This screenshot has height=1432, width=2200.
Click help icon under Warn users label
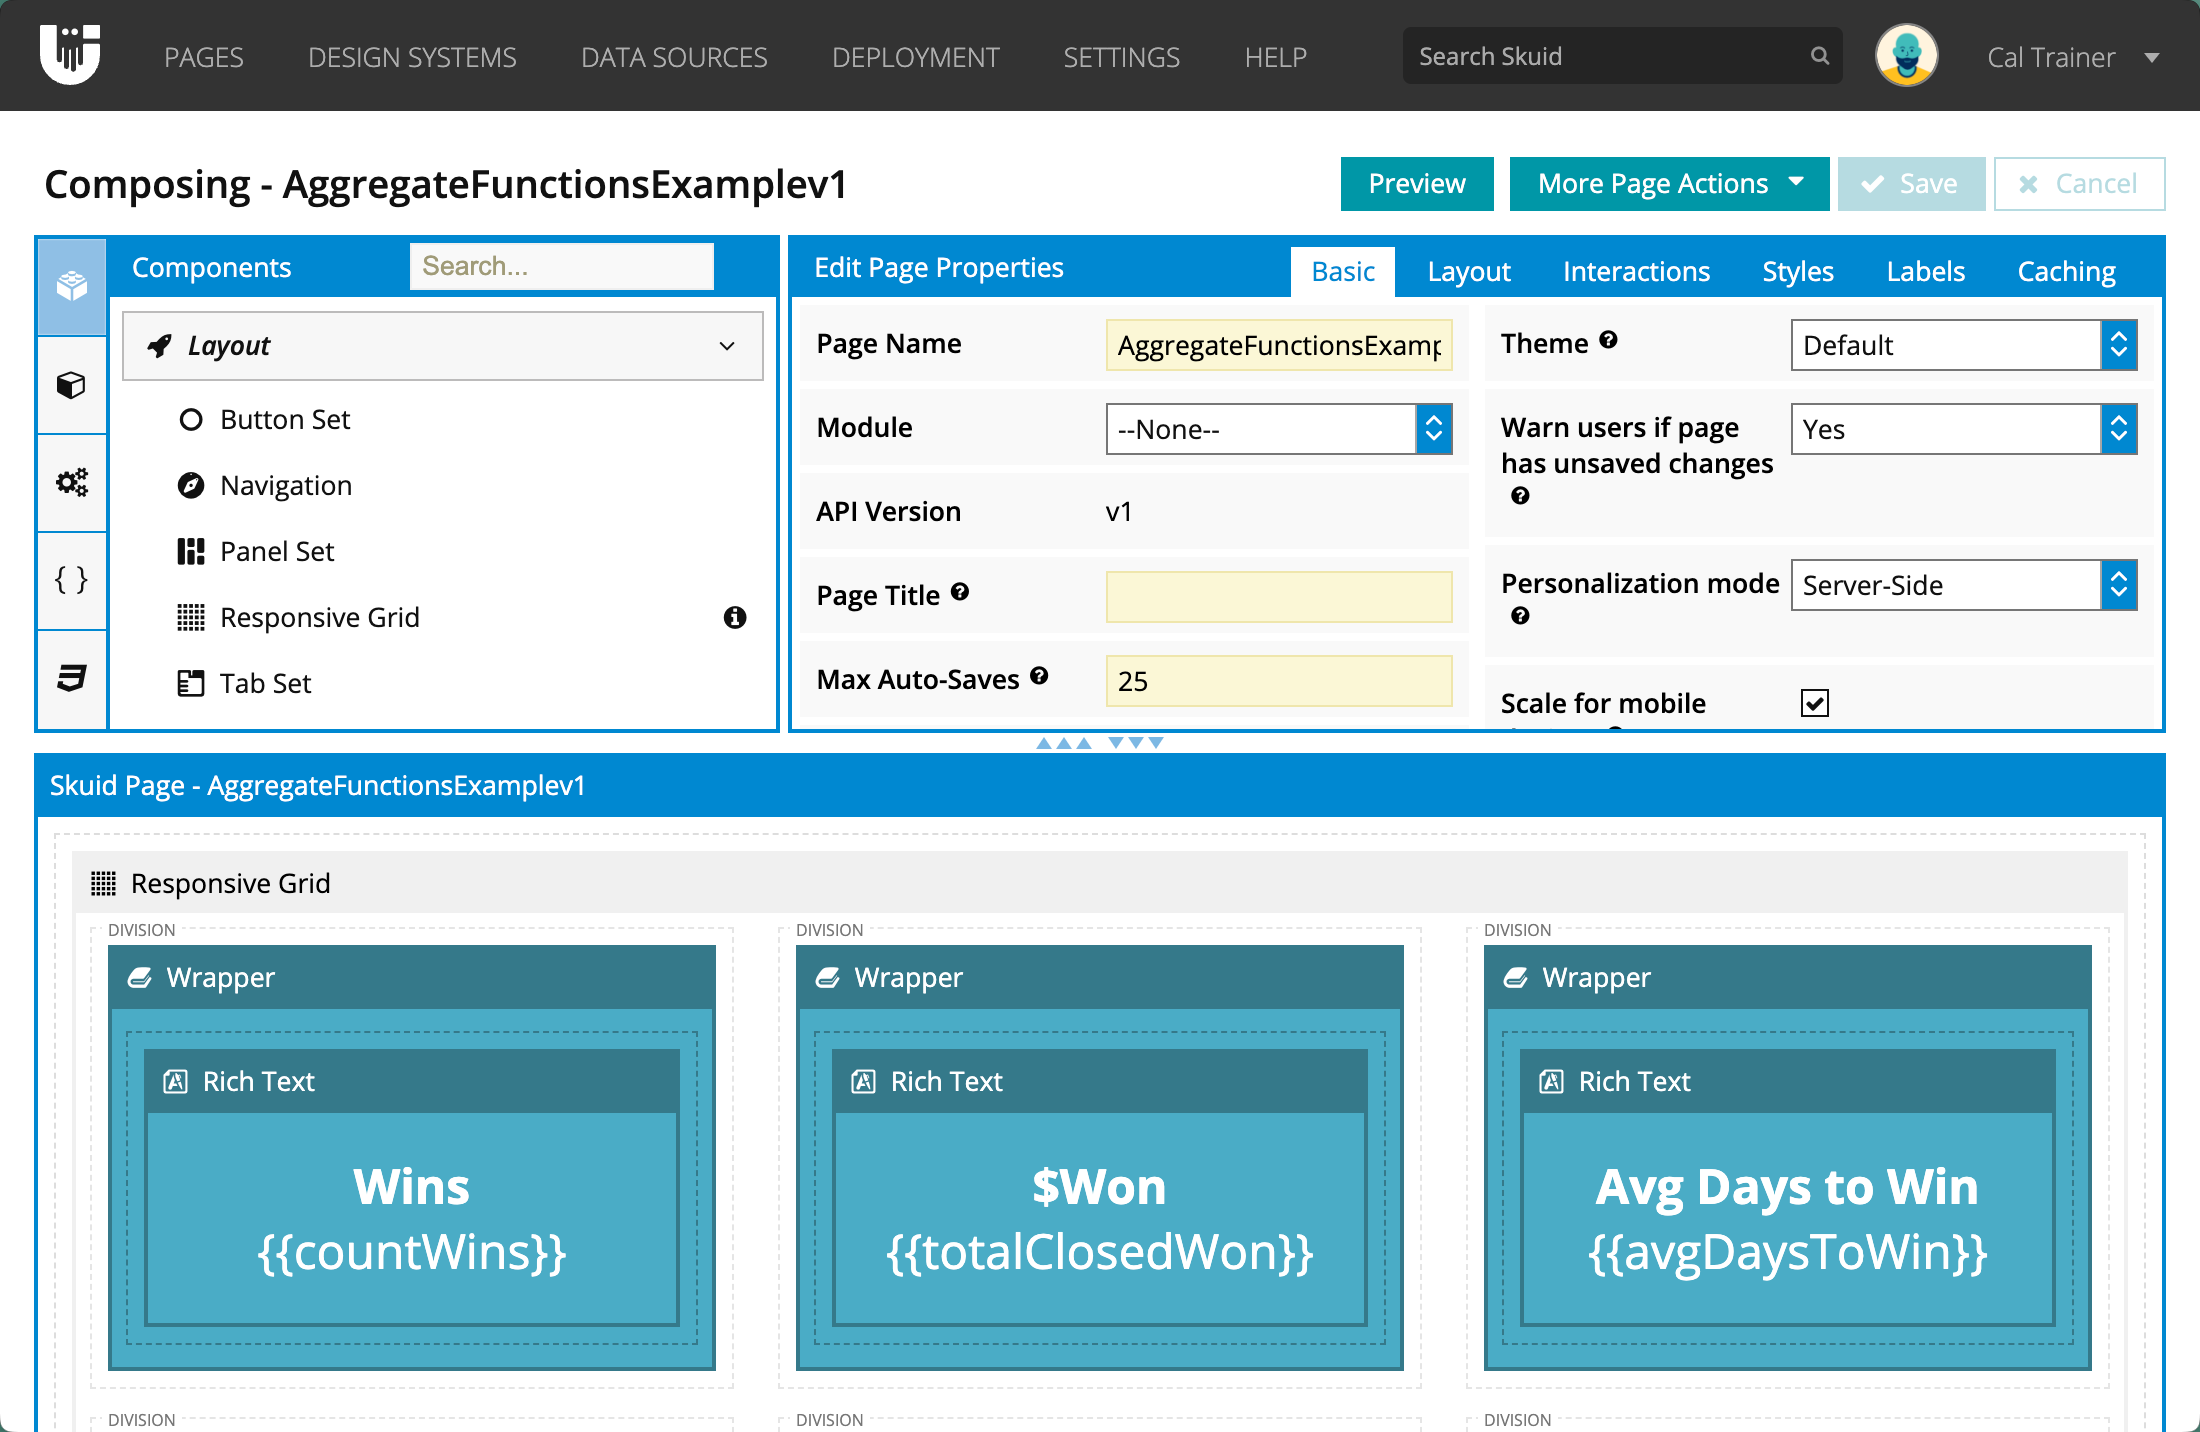click(1520, 496)
